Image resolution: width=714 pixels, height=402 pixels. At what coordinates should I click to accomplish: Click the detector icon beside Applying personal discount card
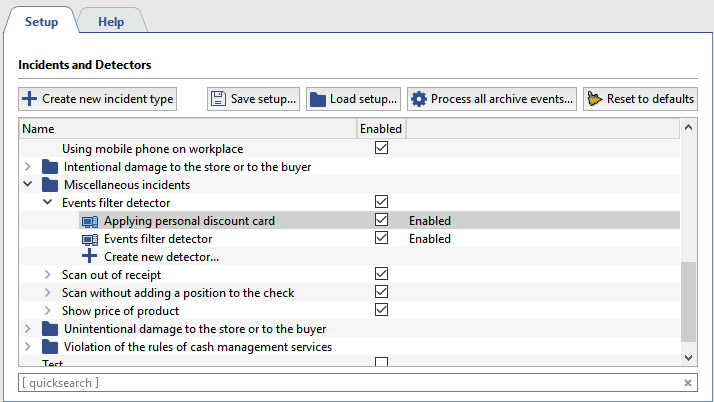click(x=90, y=221)
